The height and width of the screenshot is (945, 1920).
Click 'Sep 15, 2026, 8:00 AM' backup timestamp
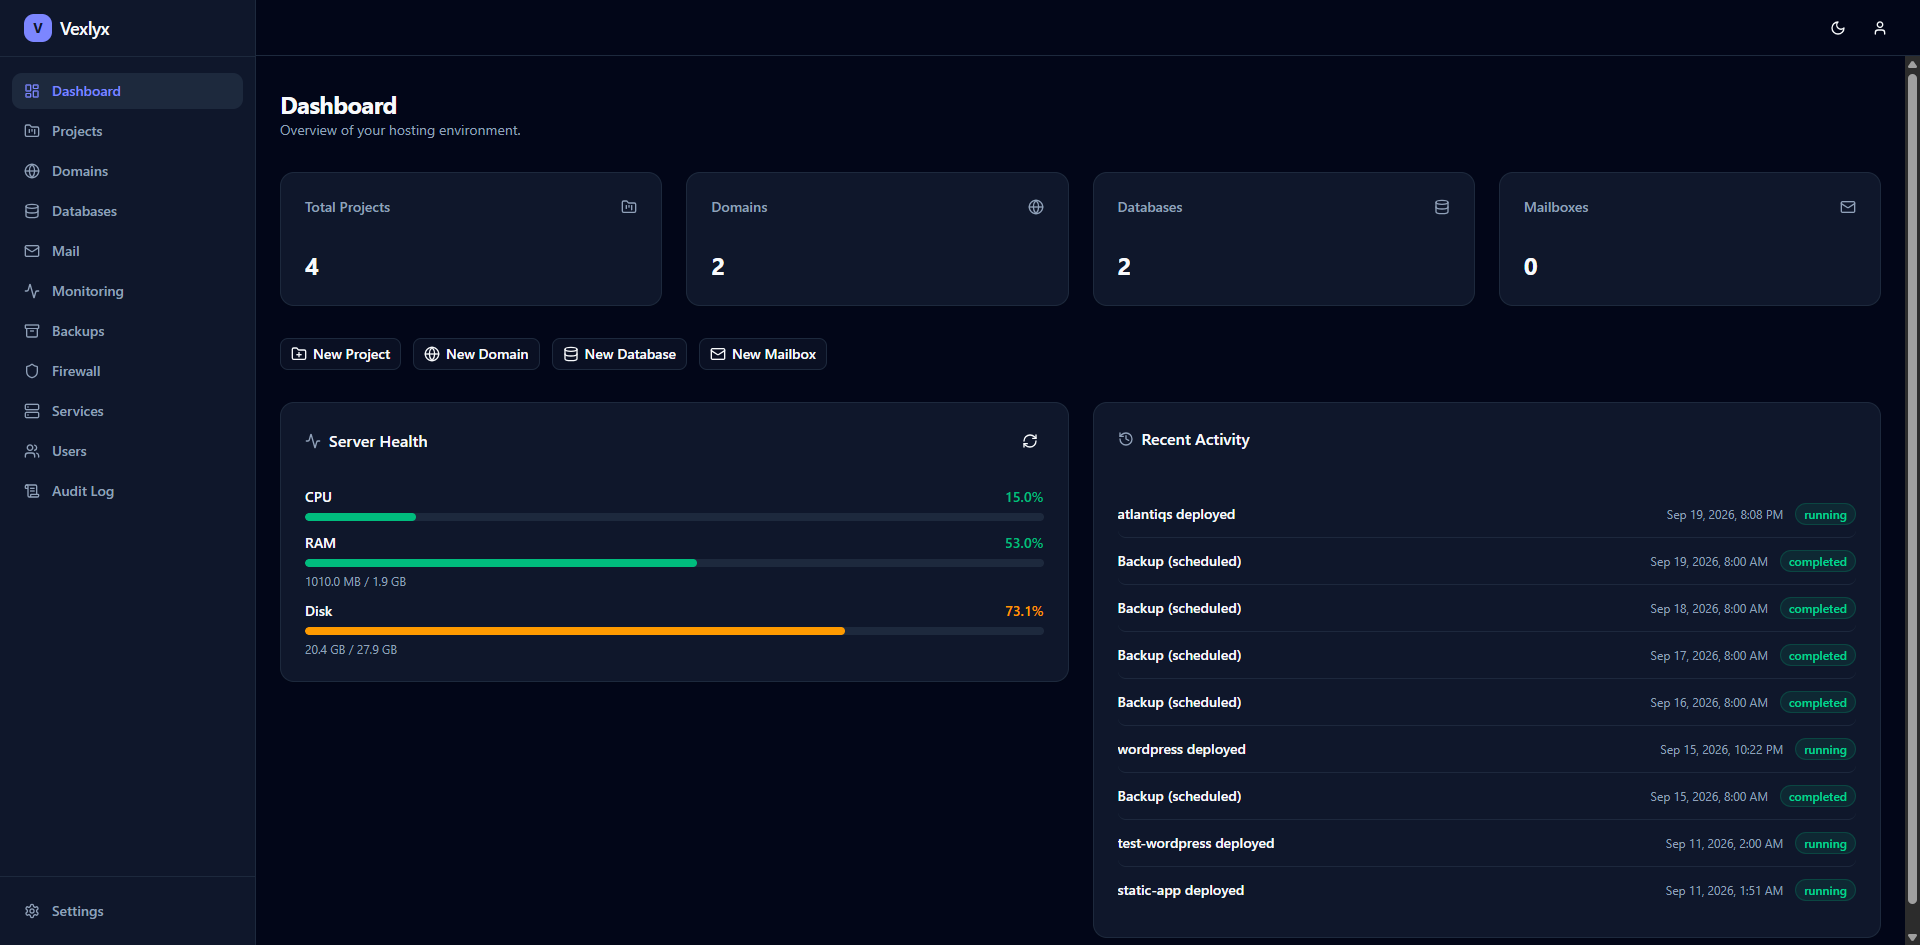pos(1709,797)
